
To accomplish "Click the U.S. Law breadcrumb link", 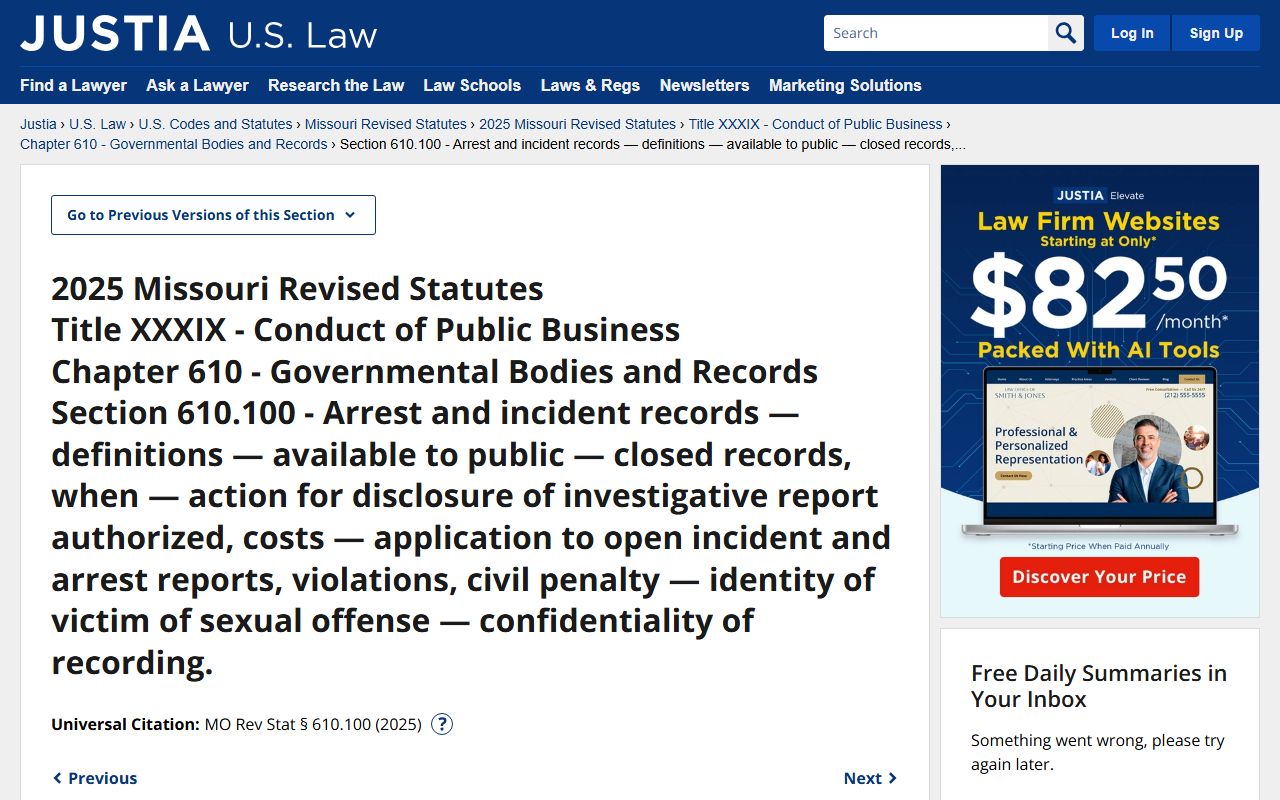I will click(98, 124).
